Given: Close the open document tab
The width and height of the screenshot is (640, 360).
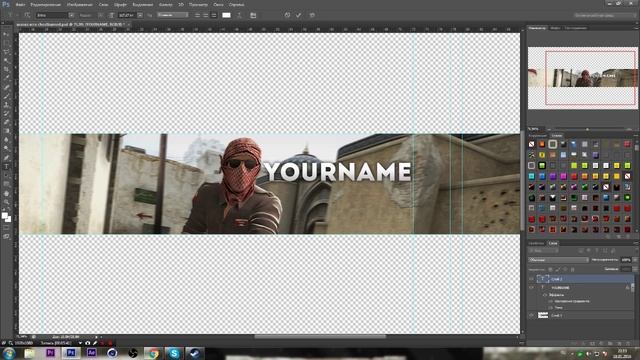Looking at the screenshot, I should tap(128, 24).
